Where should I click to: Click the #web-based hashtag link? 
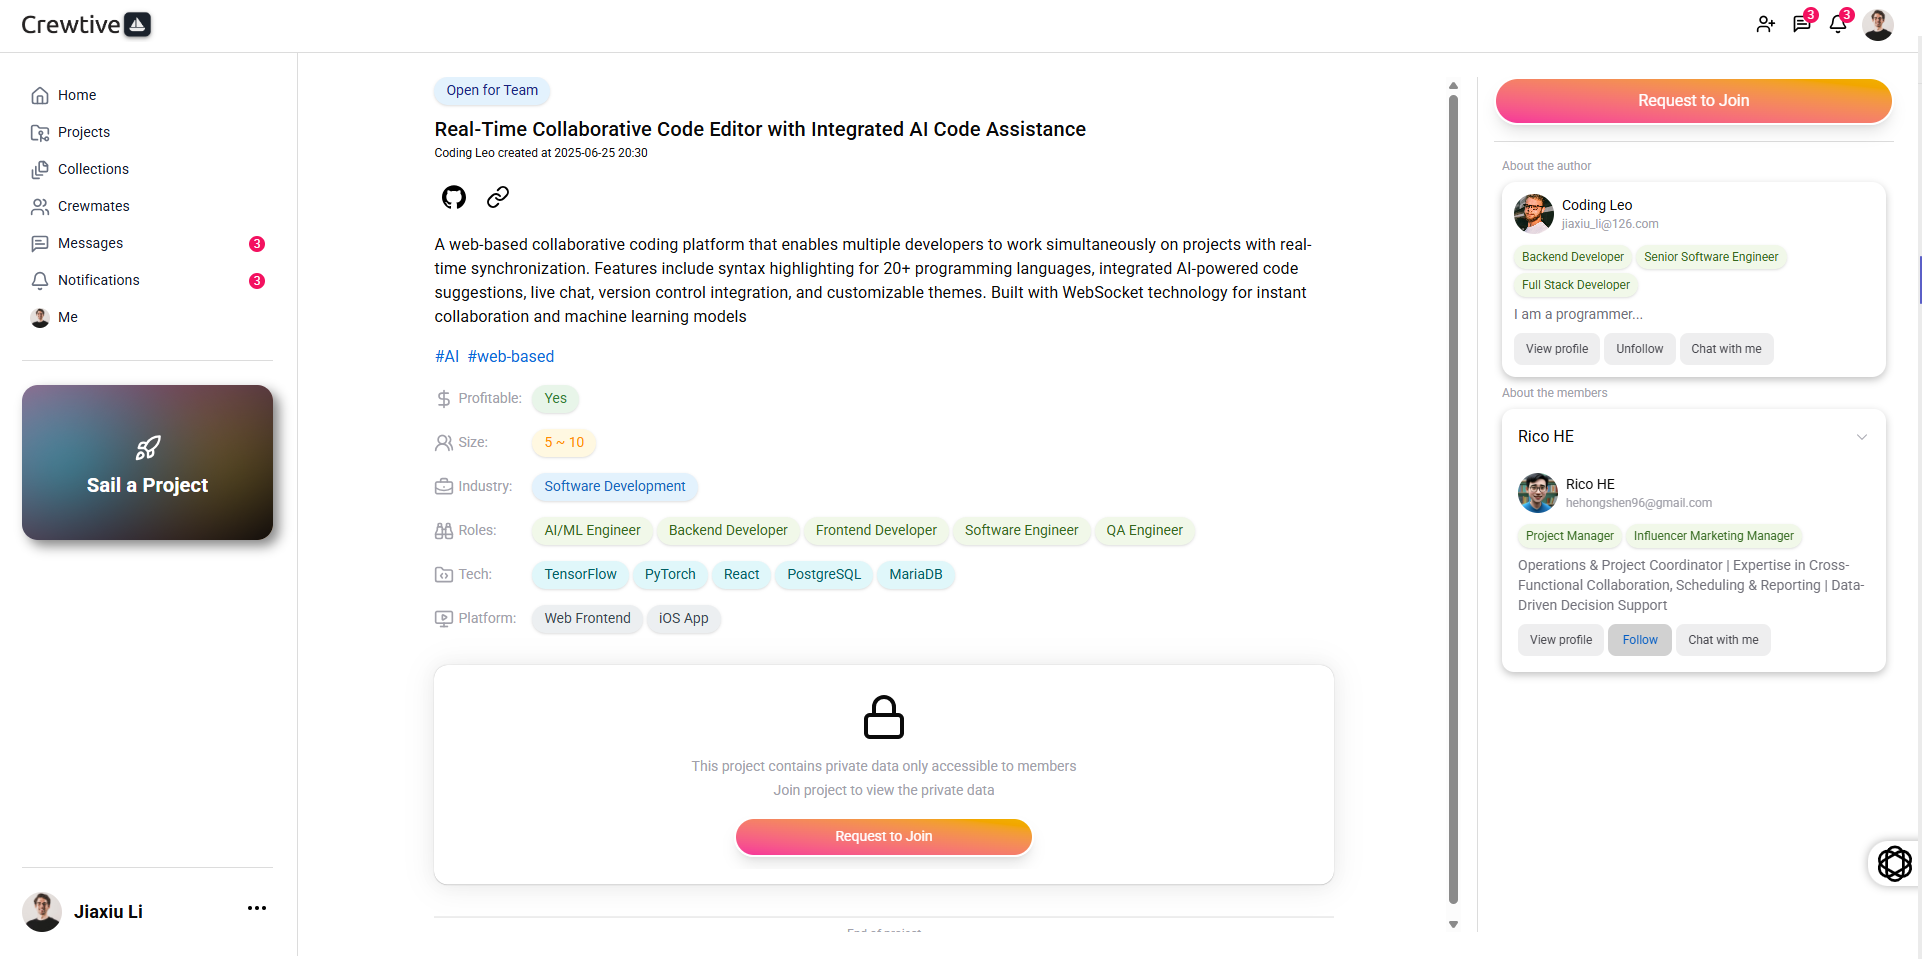coord(510,356)
